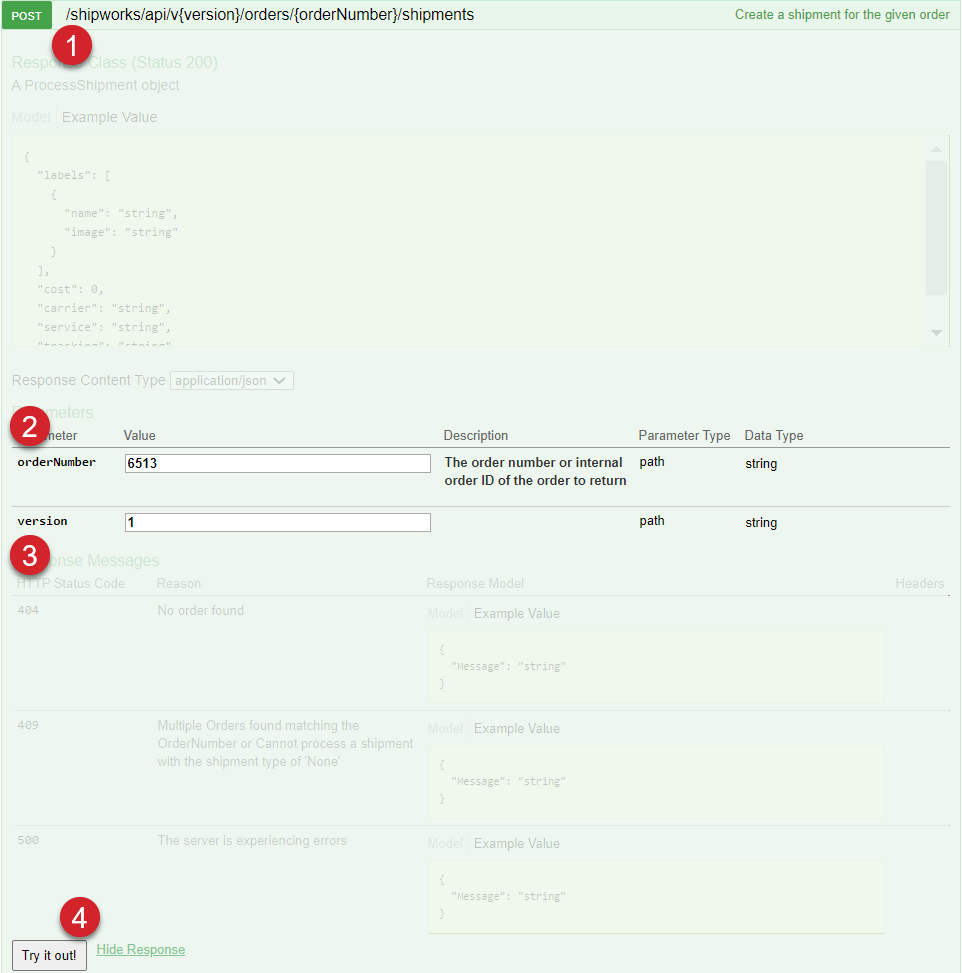Image resolution: width=962 pixels, height=973 pixels.
Task: Click the version value field
Action: click(x=277, y=522)
